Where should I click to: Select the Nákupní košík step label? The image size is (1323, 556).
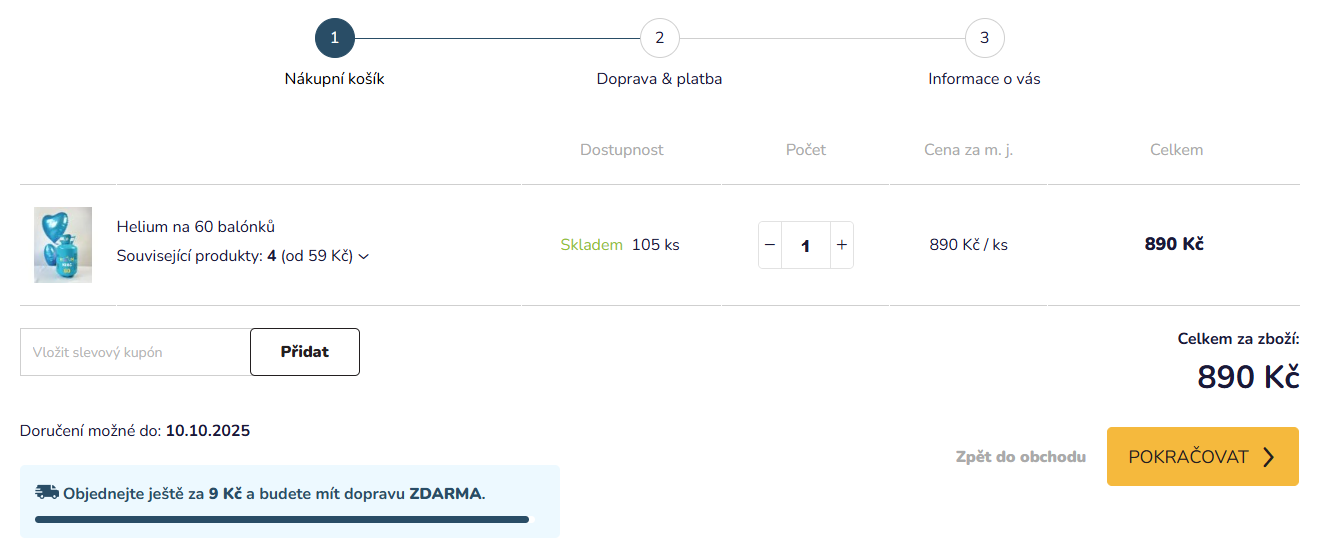335,79
